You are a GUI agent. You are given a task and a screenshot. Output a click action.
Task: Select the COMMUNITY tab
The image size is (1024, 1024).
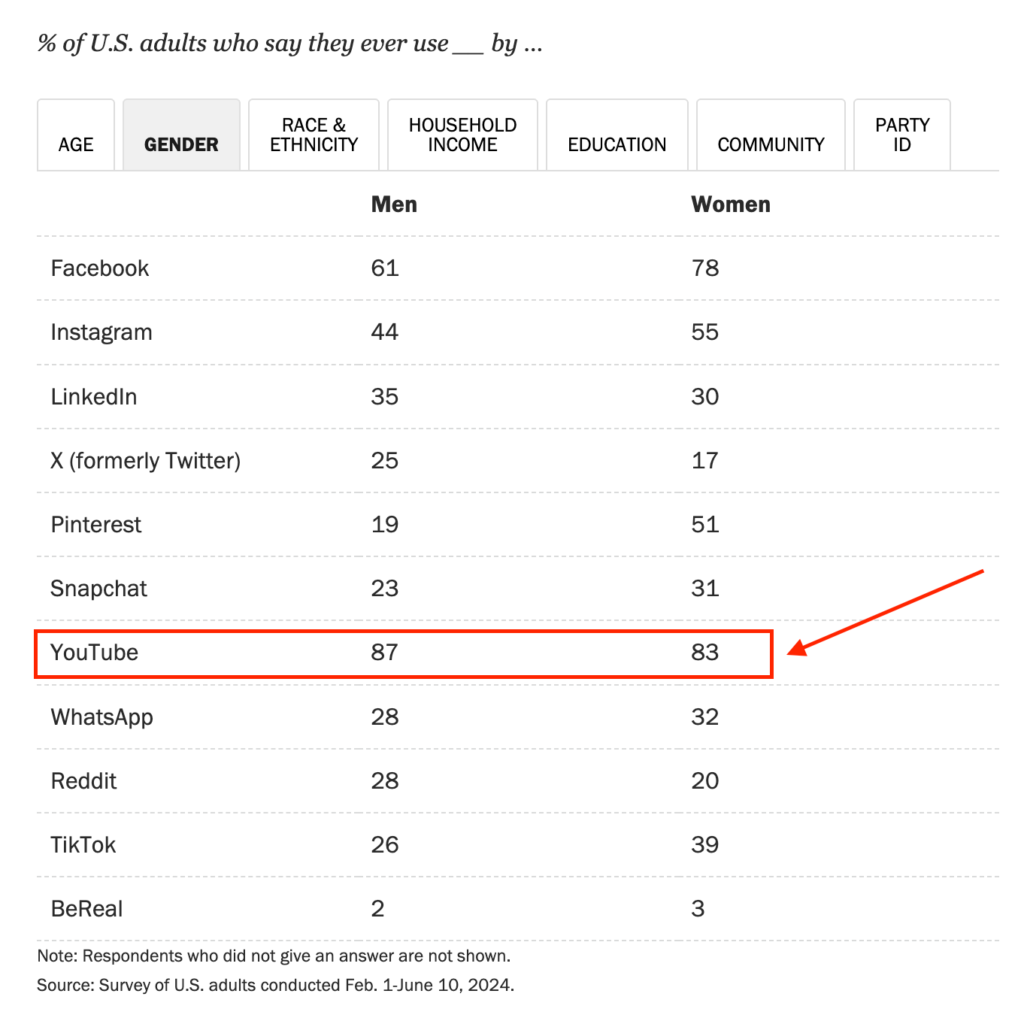[771, 135]
